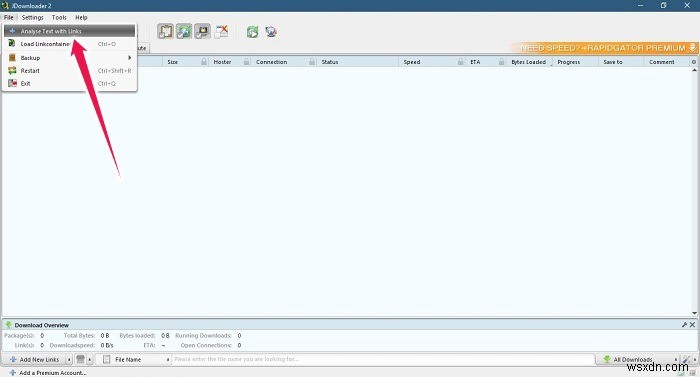Expand the arrow beside clear list icon

tap(90, 359)
